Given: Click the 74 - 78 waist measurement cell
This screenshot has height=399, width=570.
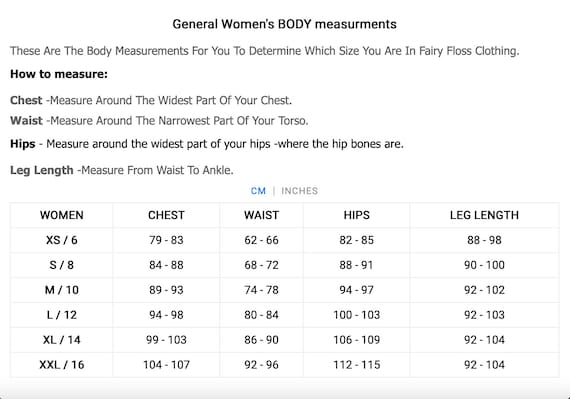Looking at the screenshot, I should pos(261,290).
